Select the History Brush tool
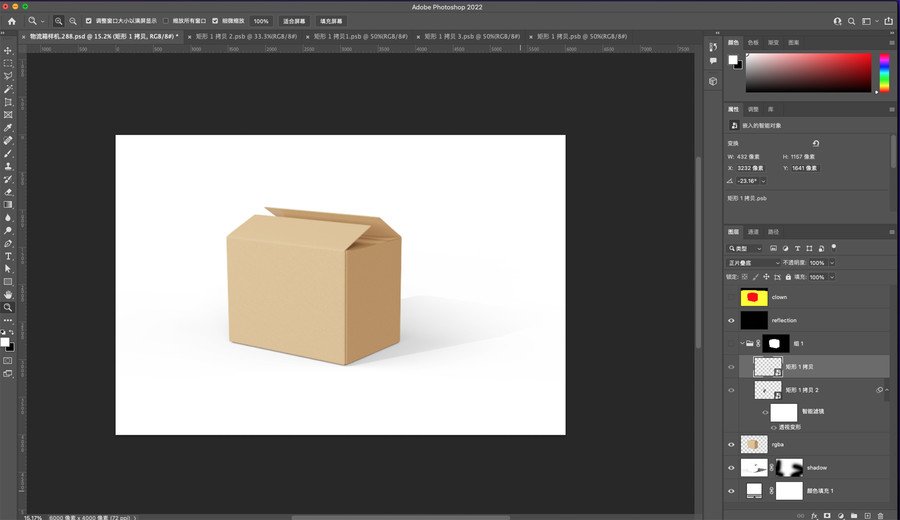The width and height of the screenshot is (900, 520). (x=8, y=179)
